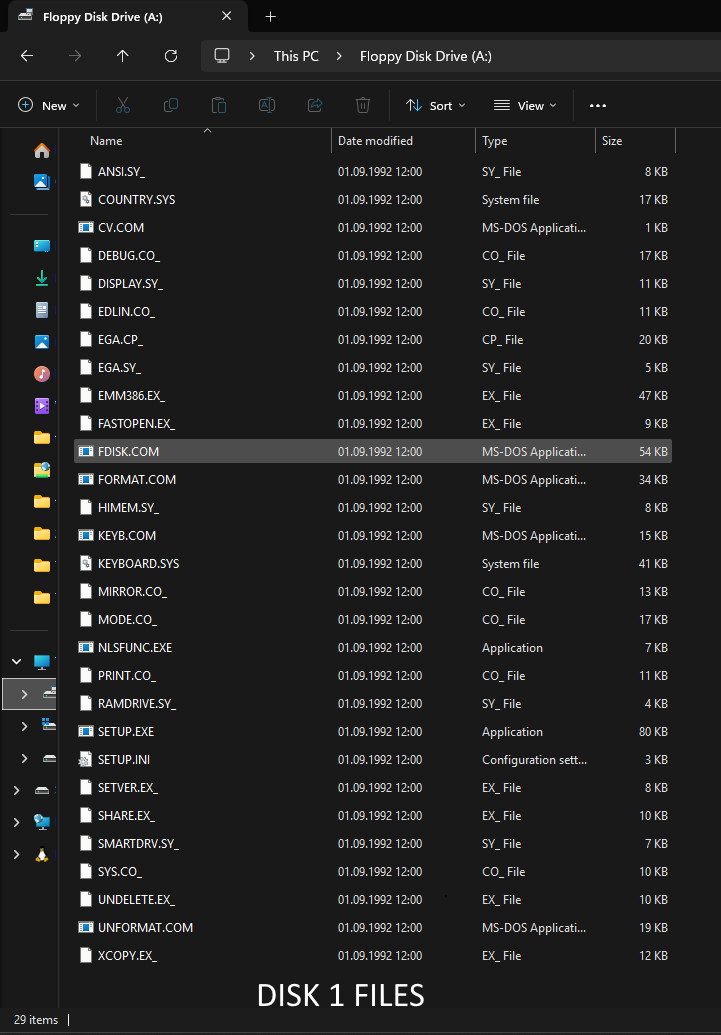Open the See more ellipsis menu
721x1035 pixels.
(598, 106)
